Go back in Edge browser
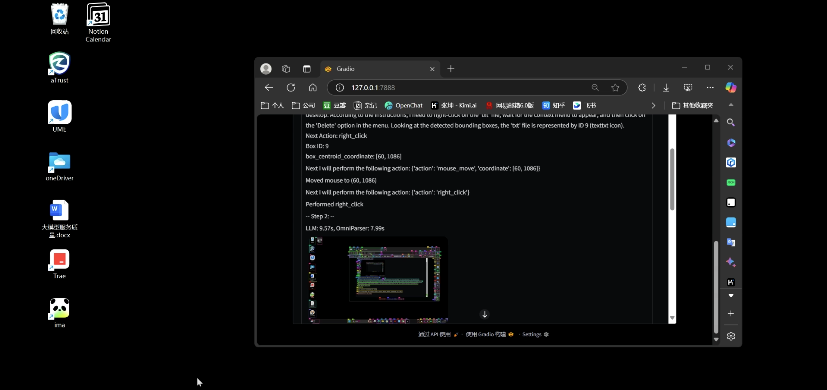 click(x=269, y=88)
